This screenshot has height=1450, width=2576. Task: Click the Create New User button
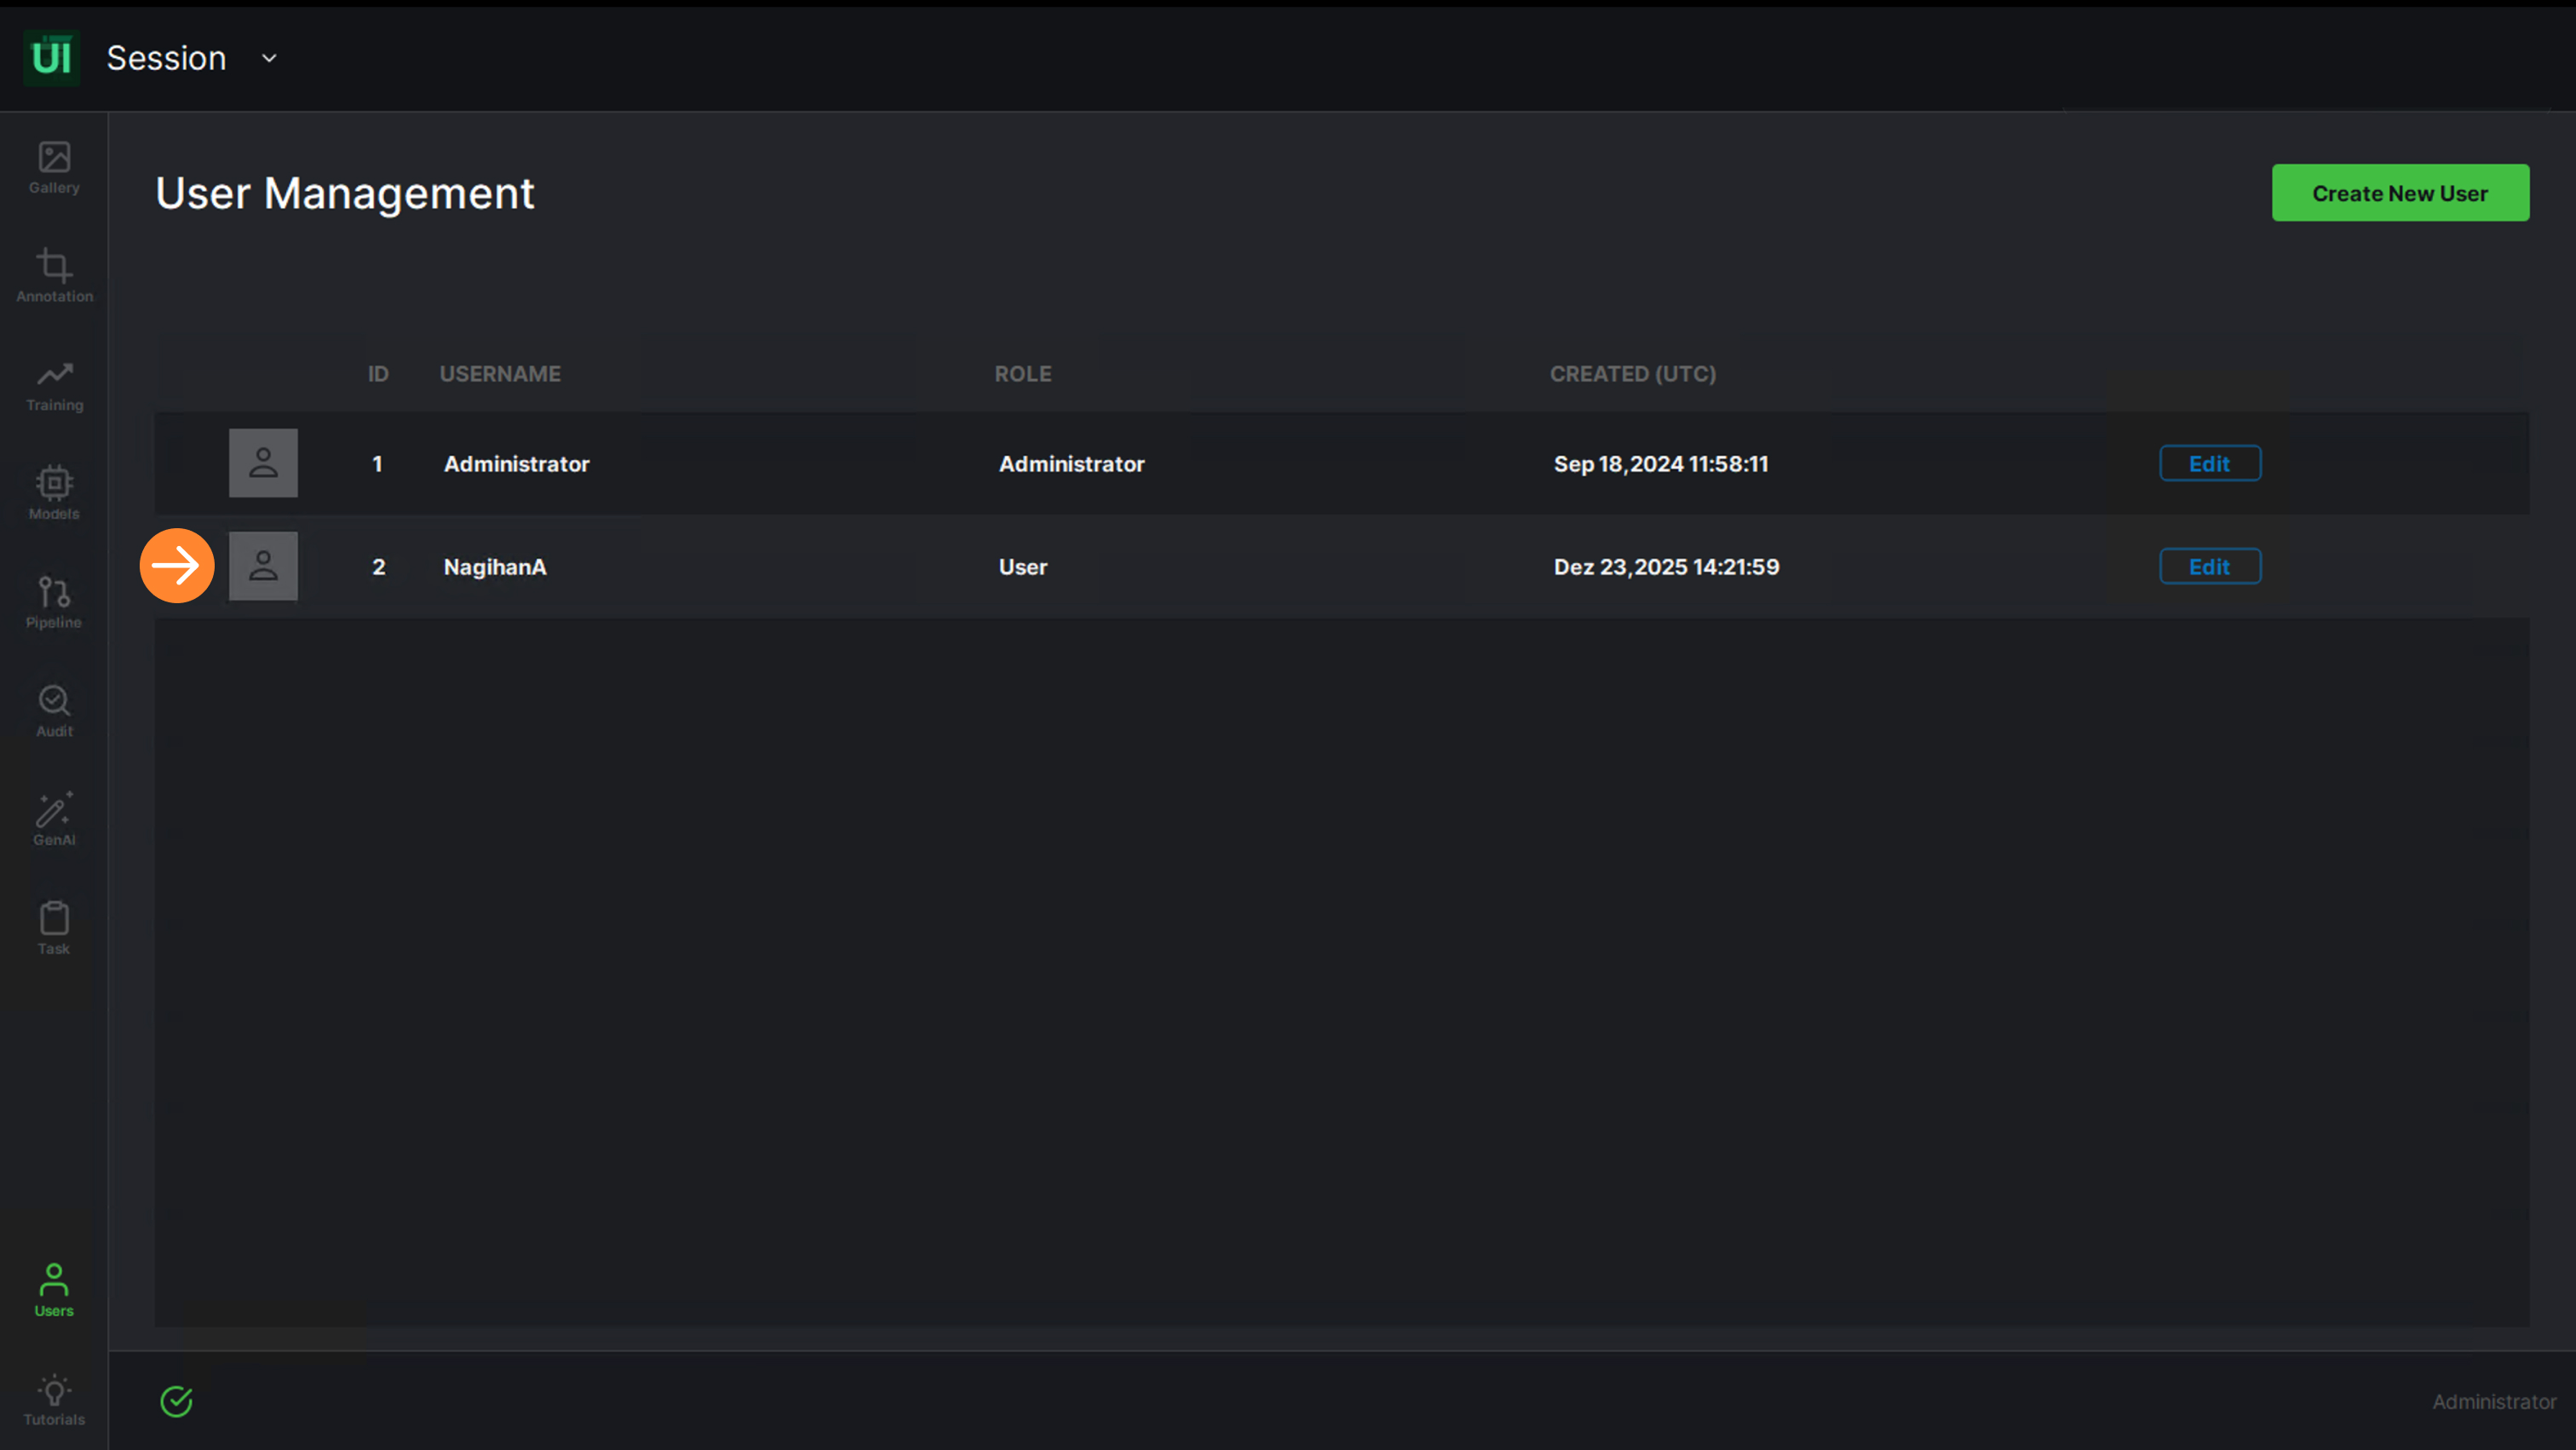coord(2400,193)
